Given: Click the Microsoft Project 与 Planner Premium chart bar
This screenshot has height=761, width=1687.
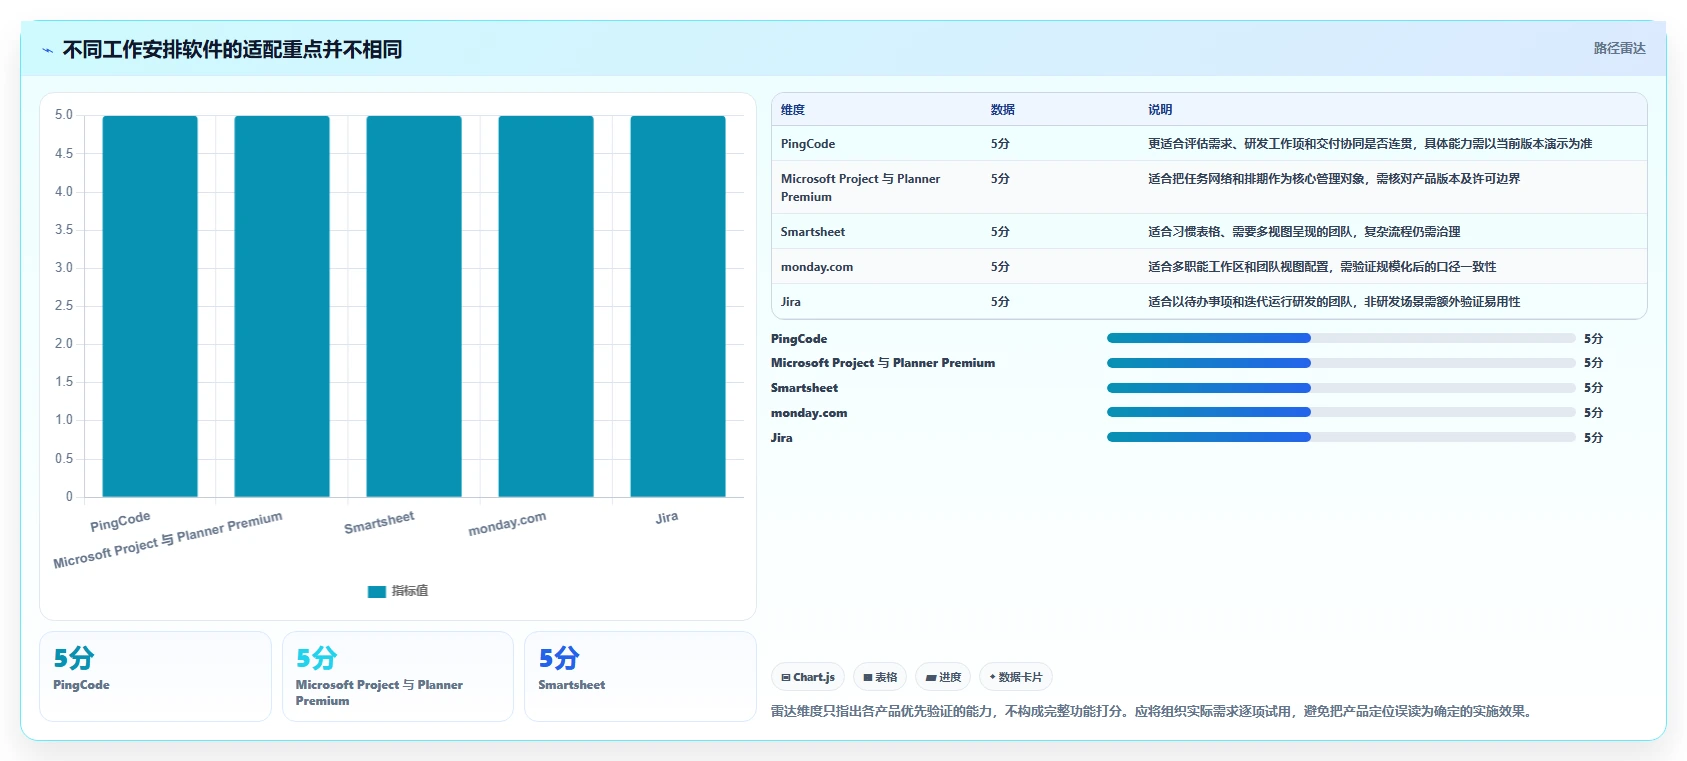Looking at the screenshot, I should 282,306.
